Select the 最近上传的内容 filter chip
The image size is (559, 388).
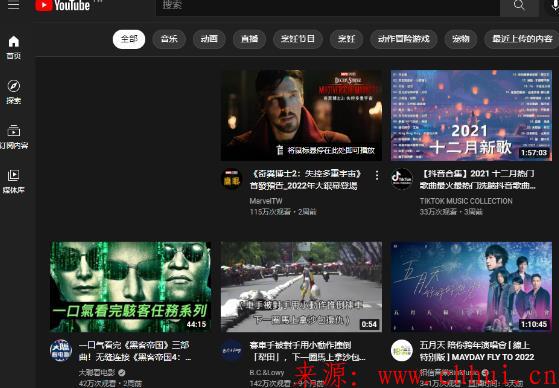click(522, 39)
